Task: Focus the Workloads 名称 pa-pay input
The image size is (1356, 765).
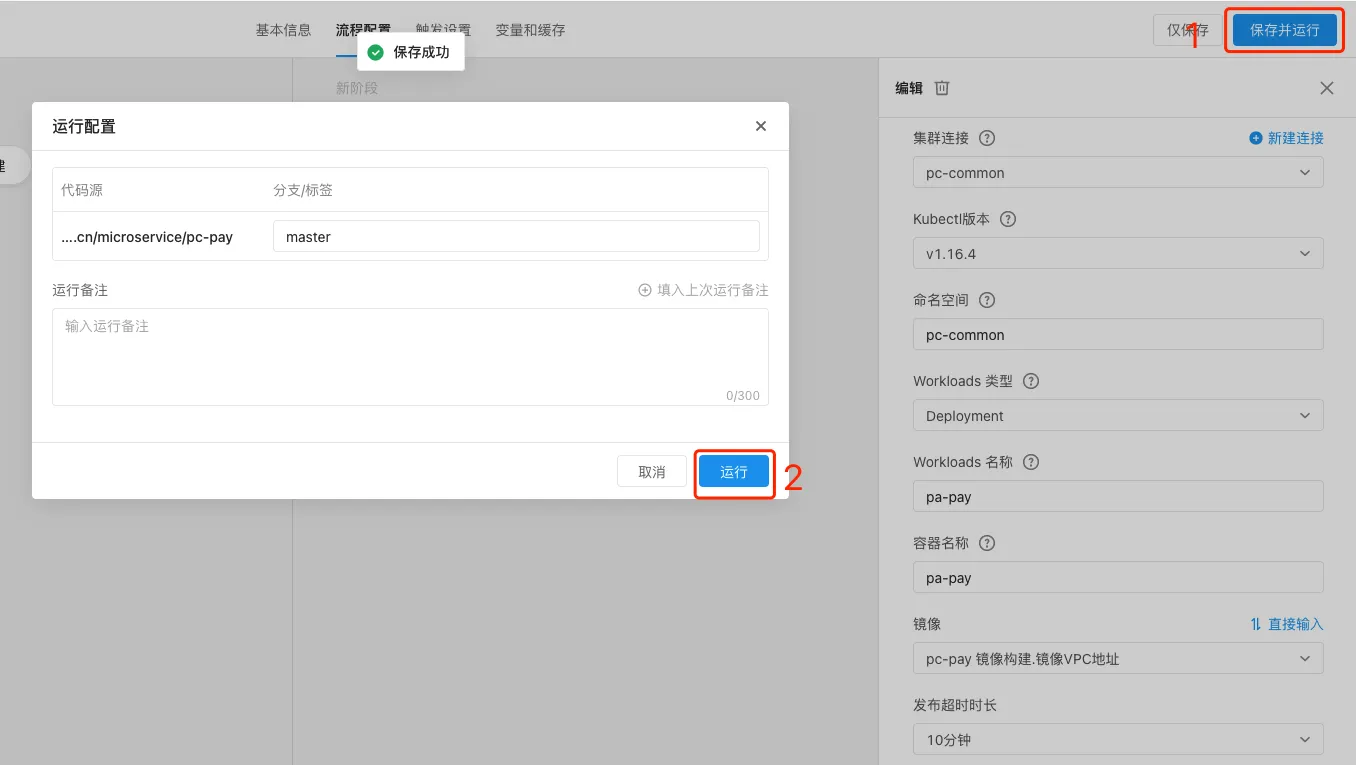Action: (1118, 497)
